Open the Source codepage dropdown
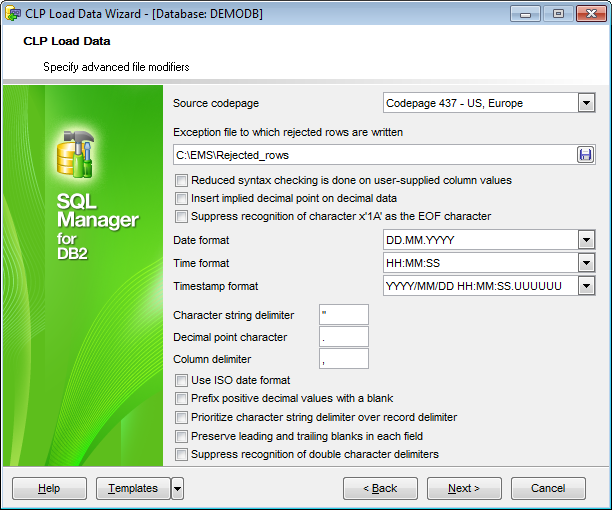612x510 pixels. pos(585,102)
